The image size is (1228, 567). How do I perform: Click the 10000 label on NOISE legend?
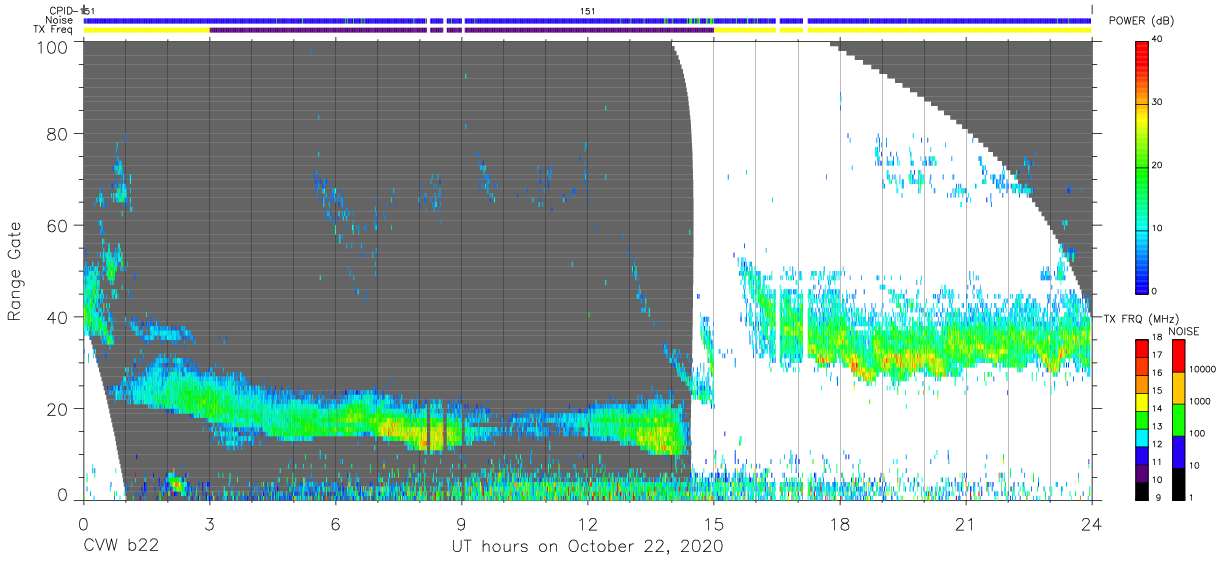click(x=1202, y=371)
